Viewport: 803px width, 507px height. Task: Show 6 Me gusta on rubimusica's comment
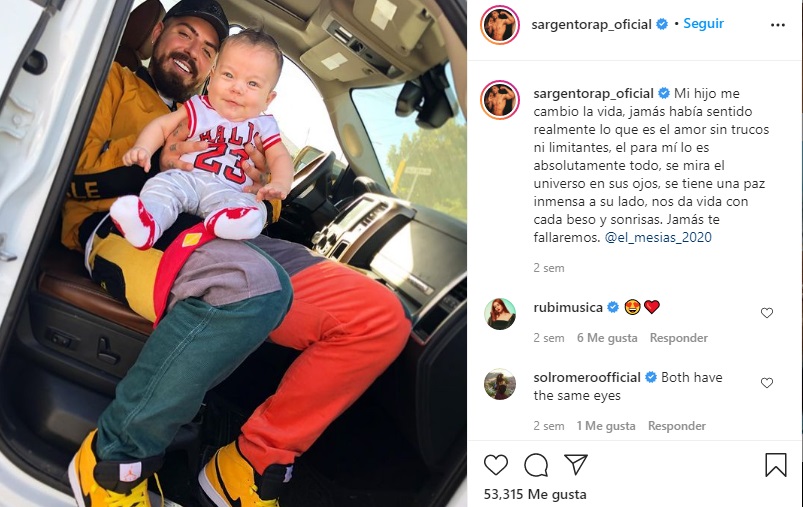(607, 338)
